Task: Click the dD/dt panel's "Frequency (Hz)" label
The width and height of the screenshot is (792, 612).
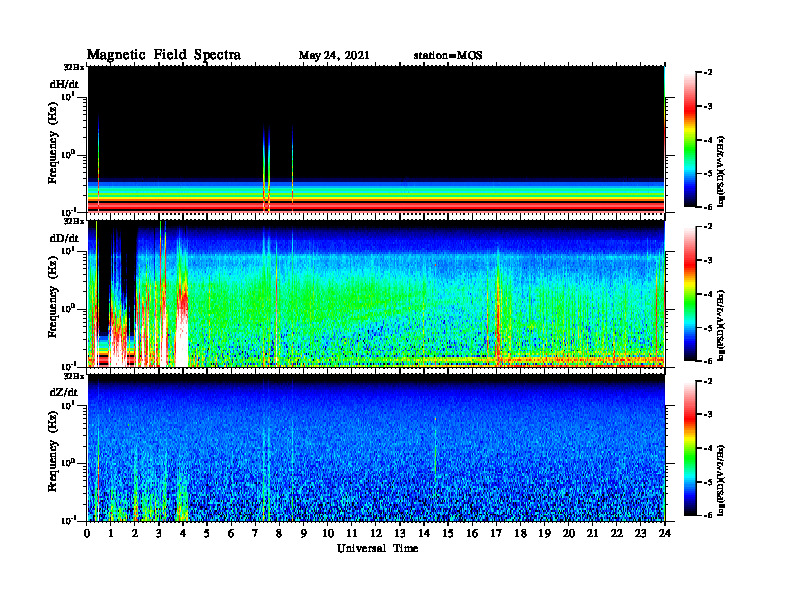Action: tap(53, 297)
